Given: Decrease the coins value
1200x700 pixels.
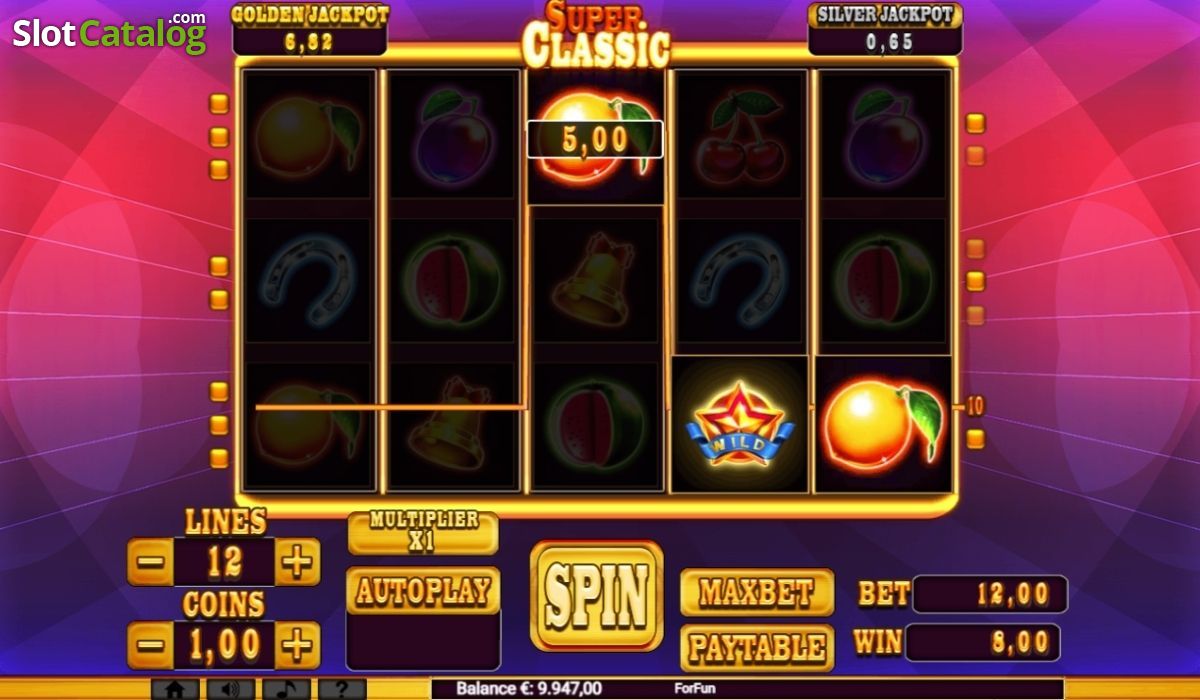Looking at the screenshot, I should [x=151, y=645].
